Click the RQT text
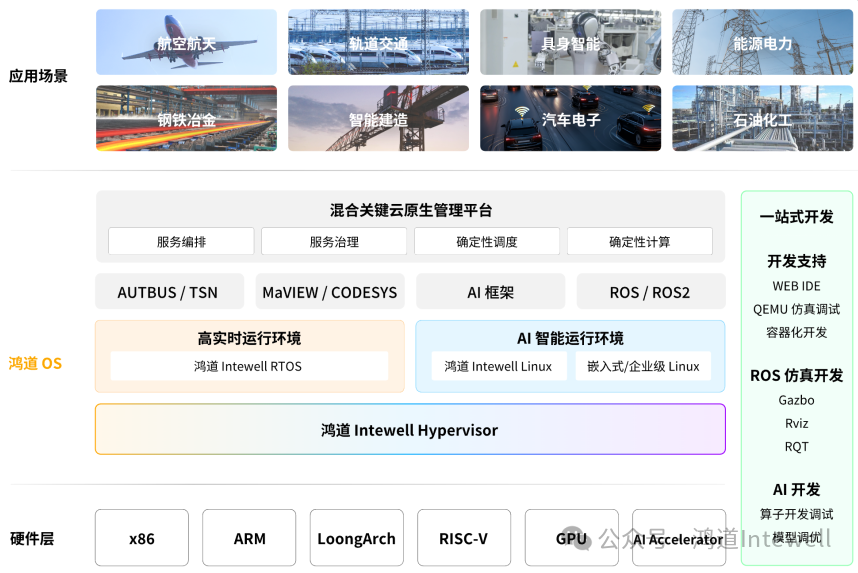The image size is (858, 573). (797, 447)
